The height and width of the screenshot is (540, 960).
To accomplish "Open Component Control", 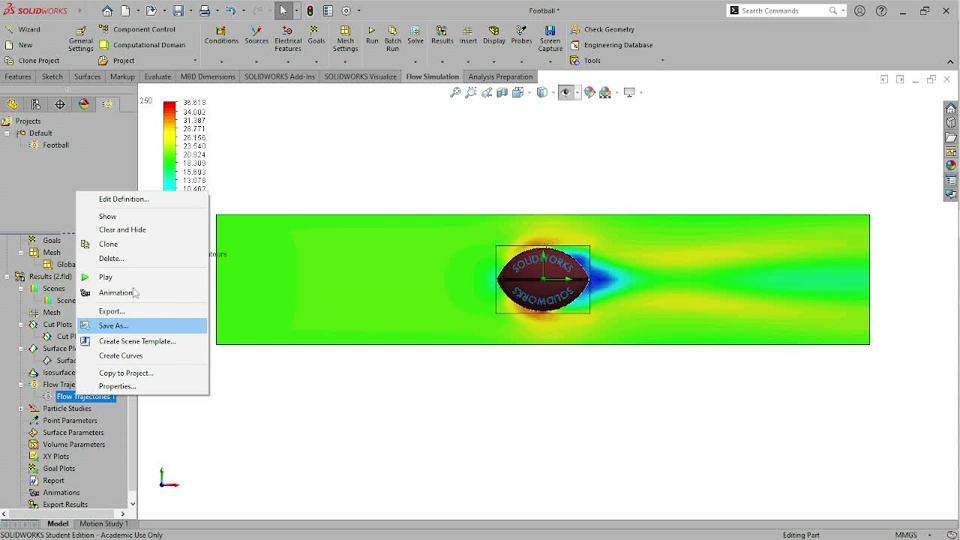I will point(137,29).
